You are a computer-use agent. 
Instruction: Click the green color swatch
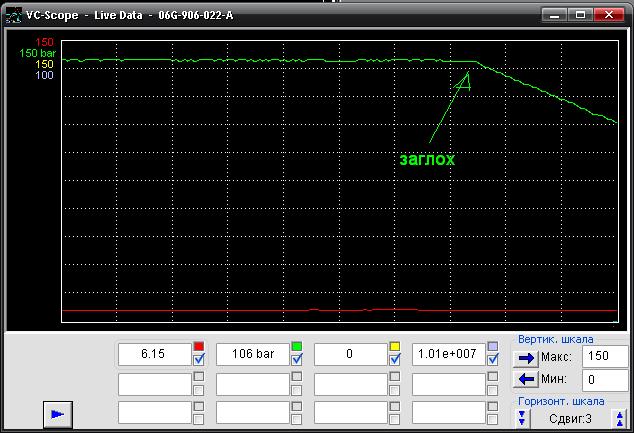coord(297,346)
